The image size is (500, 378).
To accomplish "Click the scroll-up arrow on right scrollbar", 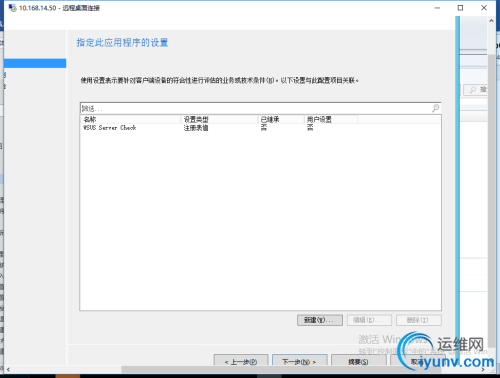I will [491, 21].
